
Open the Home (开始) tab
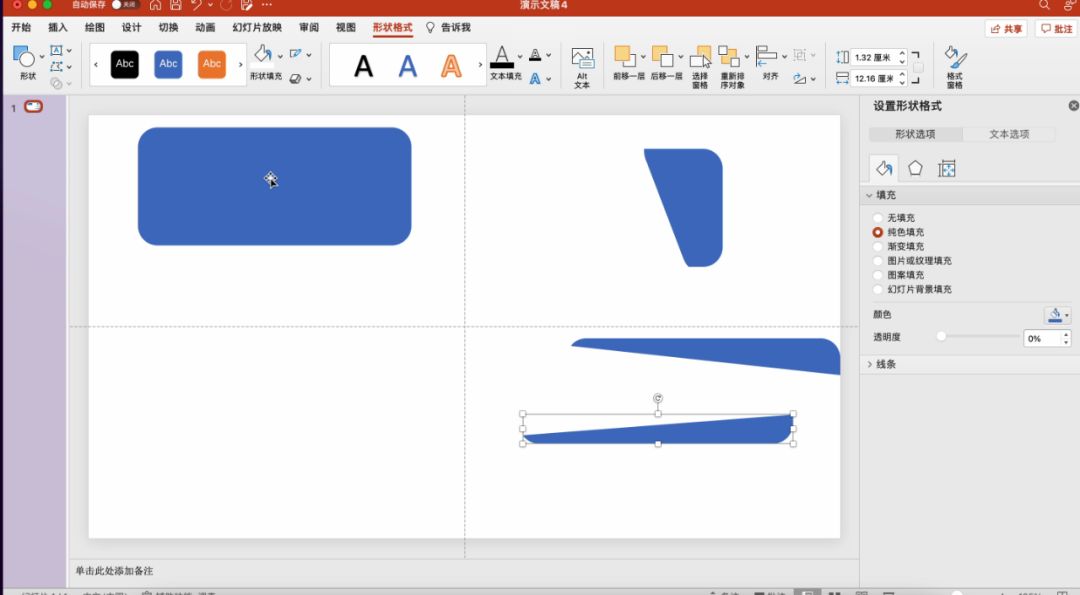pyautogui.click(x=21, y=28)
